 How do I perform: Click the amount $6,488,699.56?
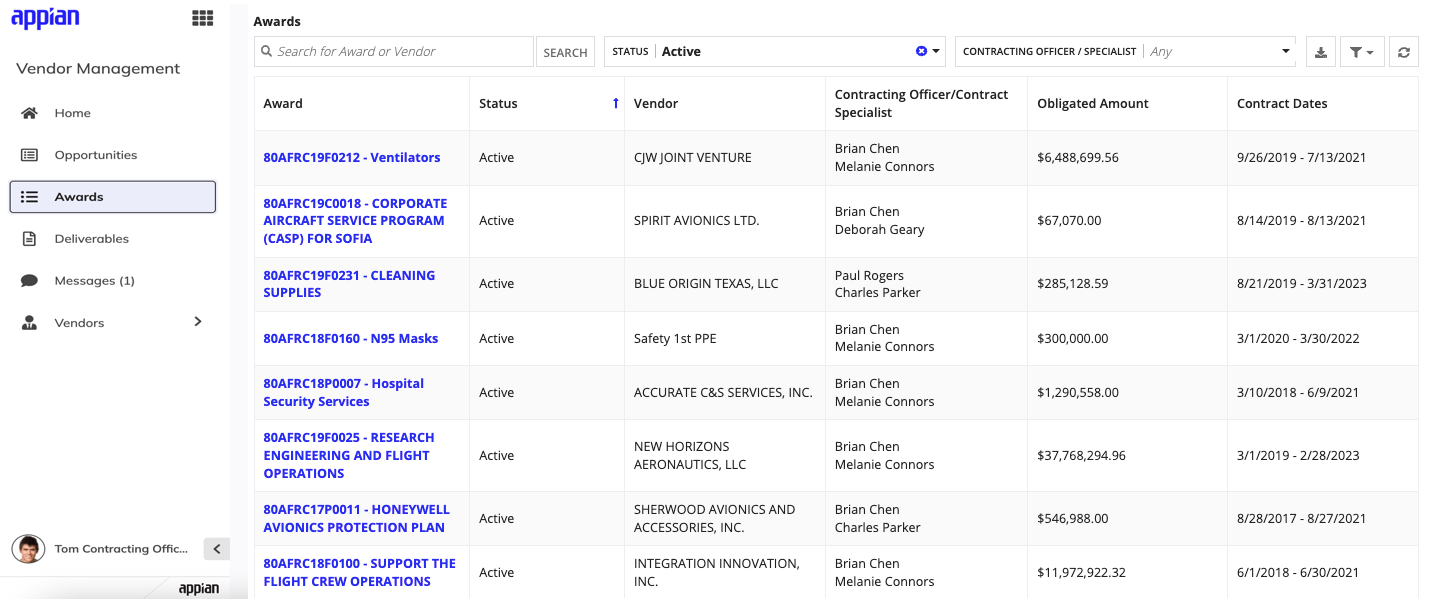(x=1078, y=158)
